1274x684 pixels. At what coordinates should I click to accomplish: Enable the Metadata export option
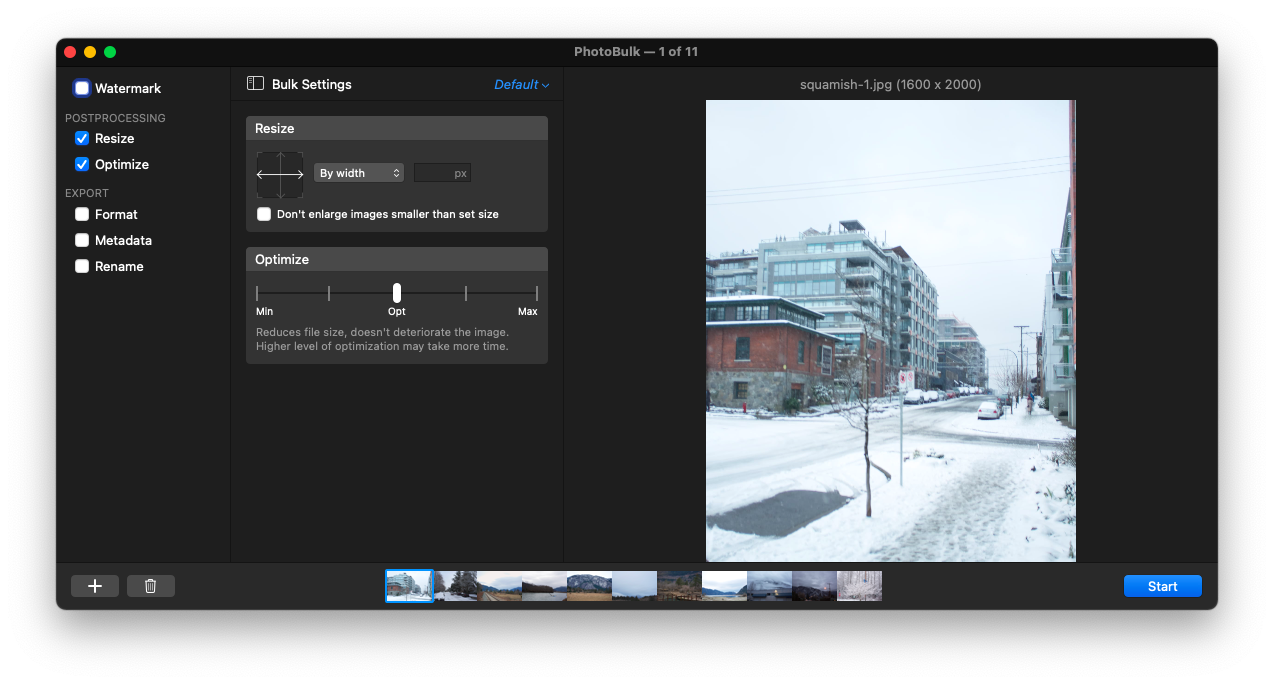click(81, 240)
